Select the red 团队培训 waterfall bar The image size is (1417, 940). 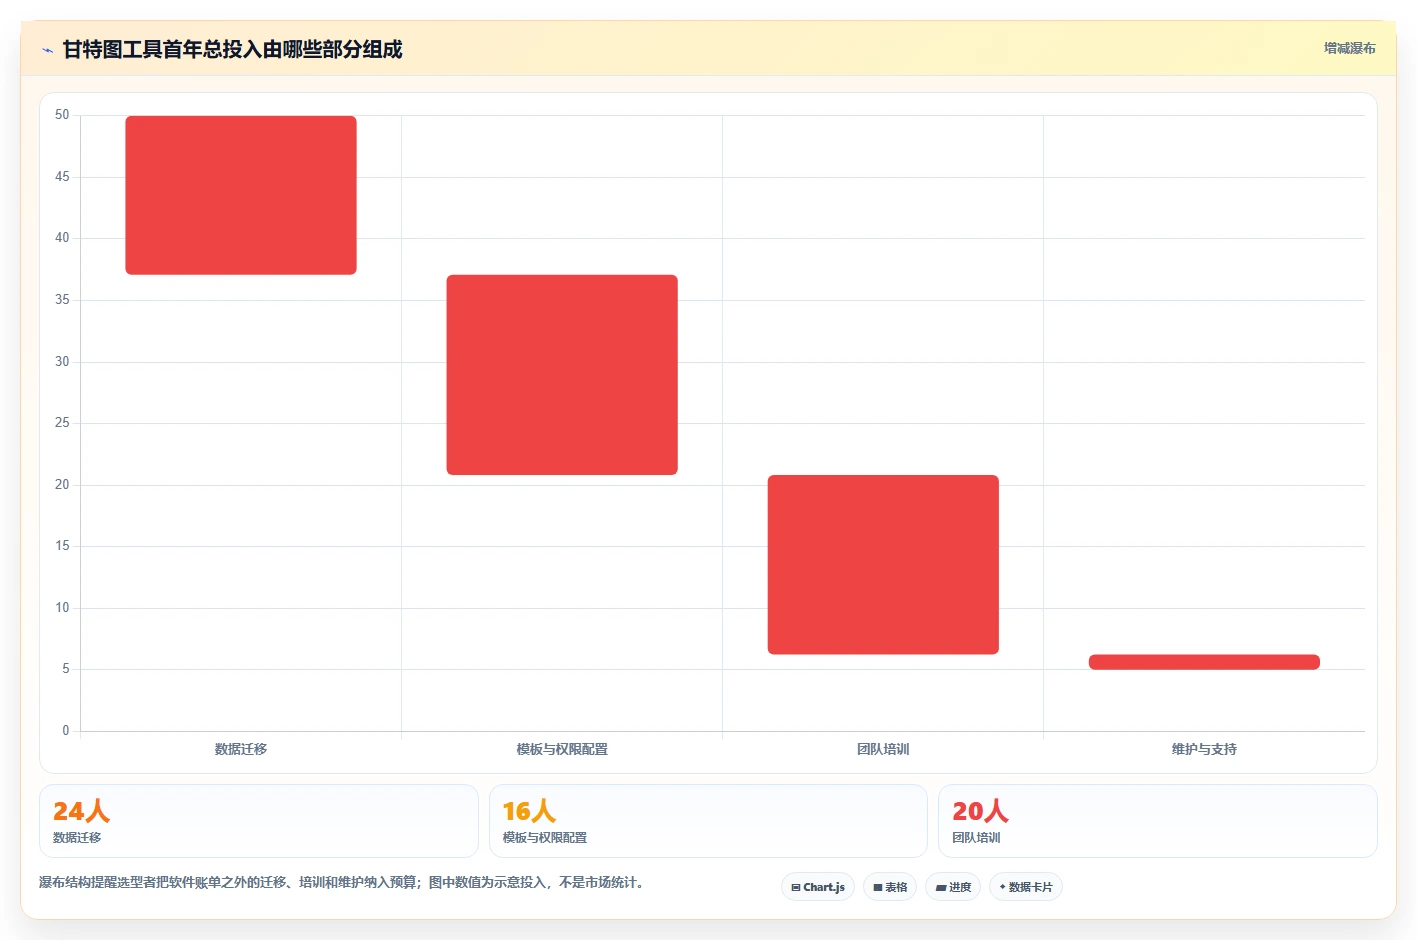883,565
